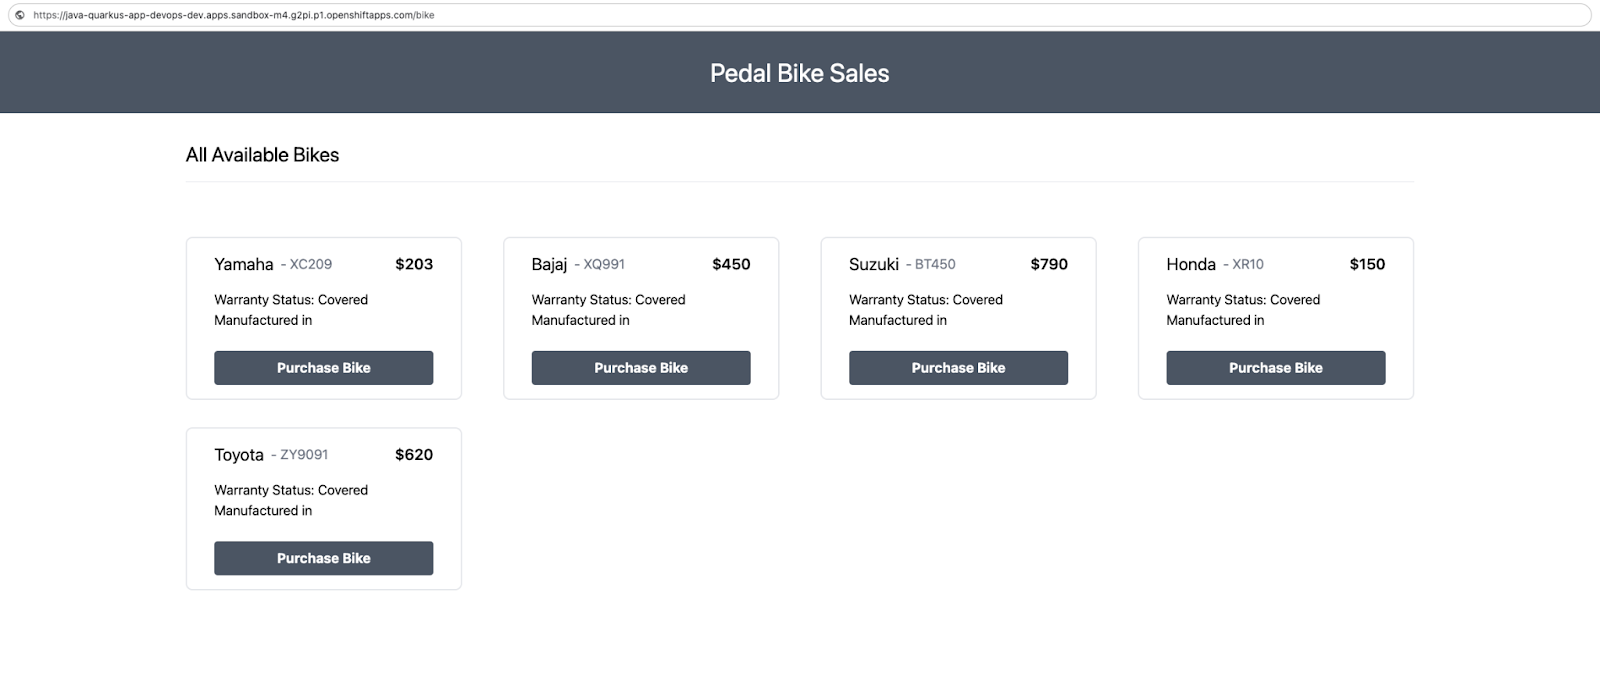The height and width of the screenshot is (678, 1600).
Task: Click the All Available Bikes heading
Action: point(262,155)
